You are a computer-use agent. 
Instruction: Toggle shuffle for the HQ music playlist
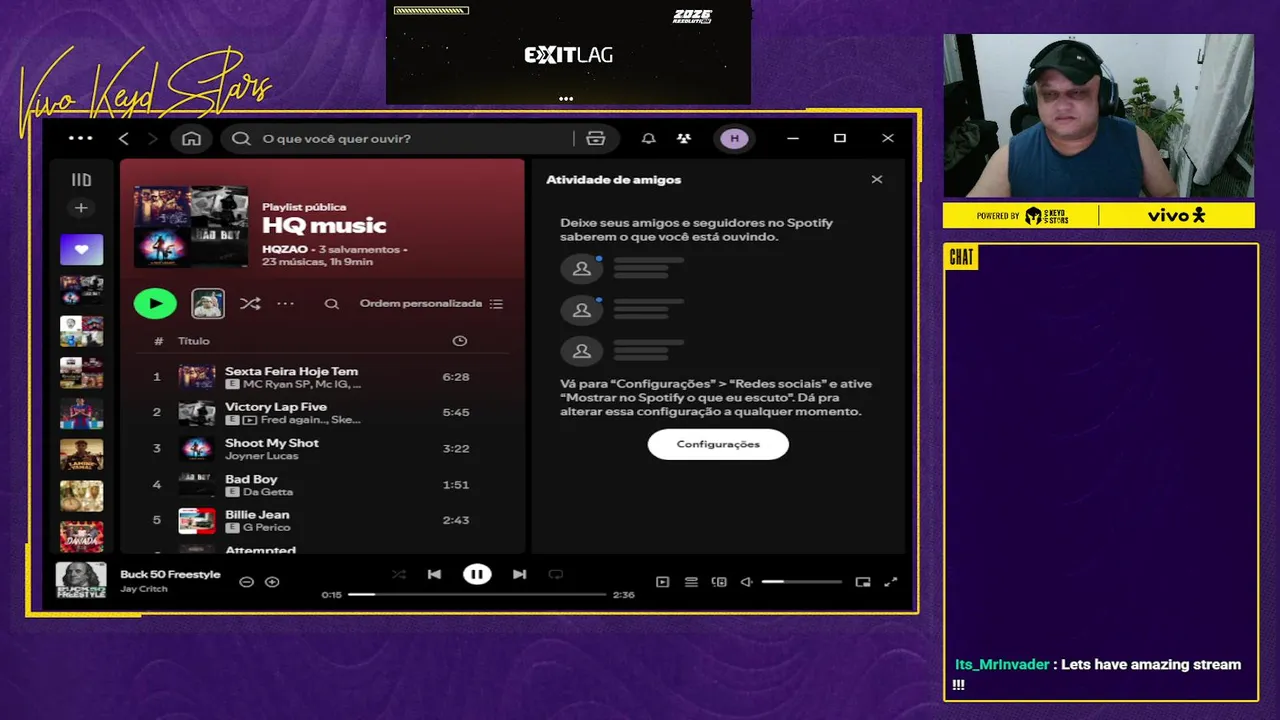(x=250, y=303)
